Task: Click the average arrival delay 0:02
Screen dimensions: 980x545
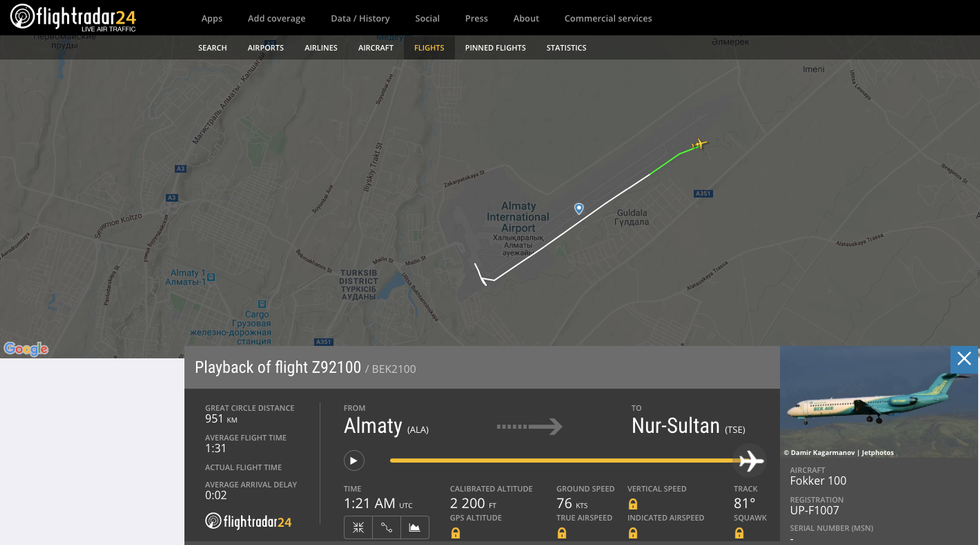Action: (216, 495)
